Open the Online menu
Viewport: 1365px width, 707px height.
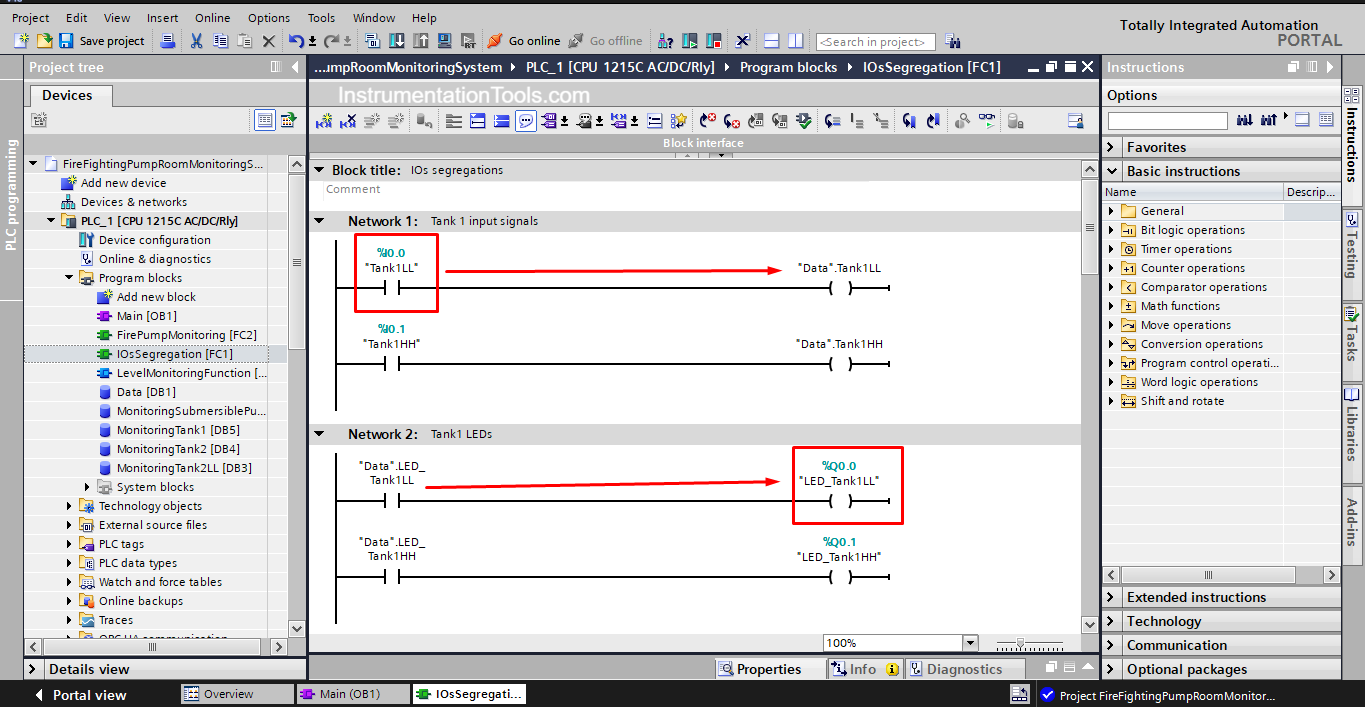pyautogui.click(x=212, y=18)
